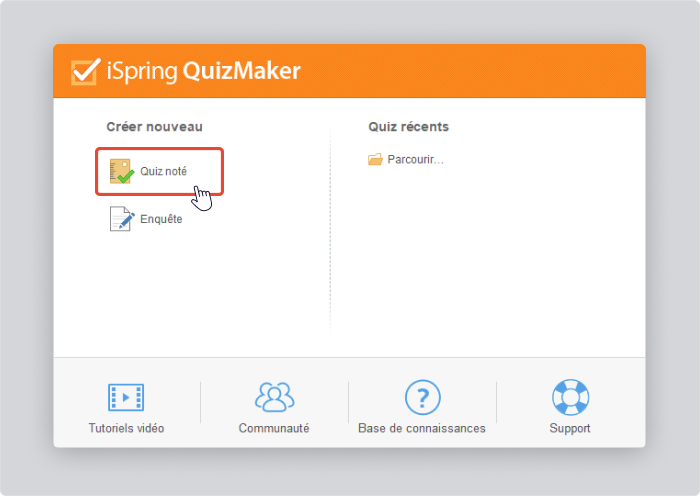This screenshot has width=700, height=496.
Task: Click the Quiz noté clipboard icon
Action: click(121, 171)
